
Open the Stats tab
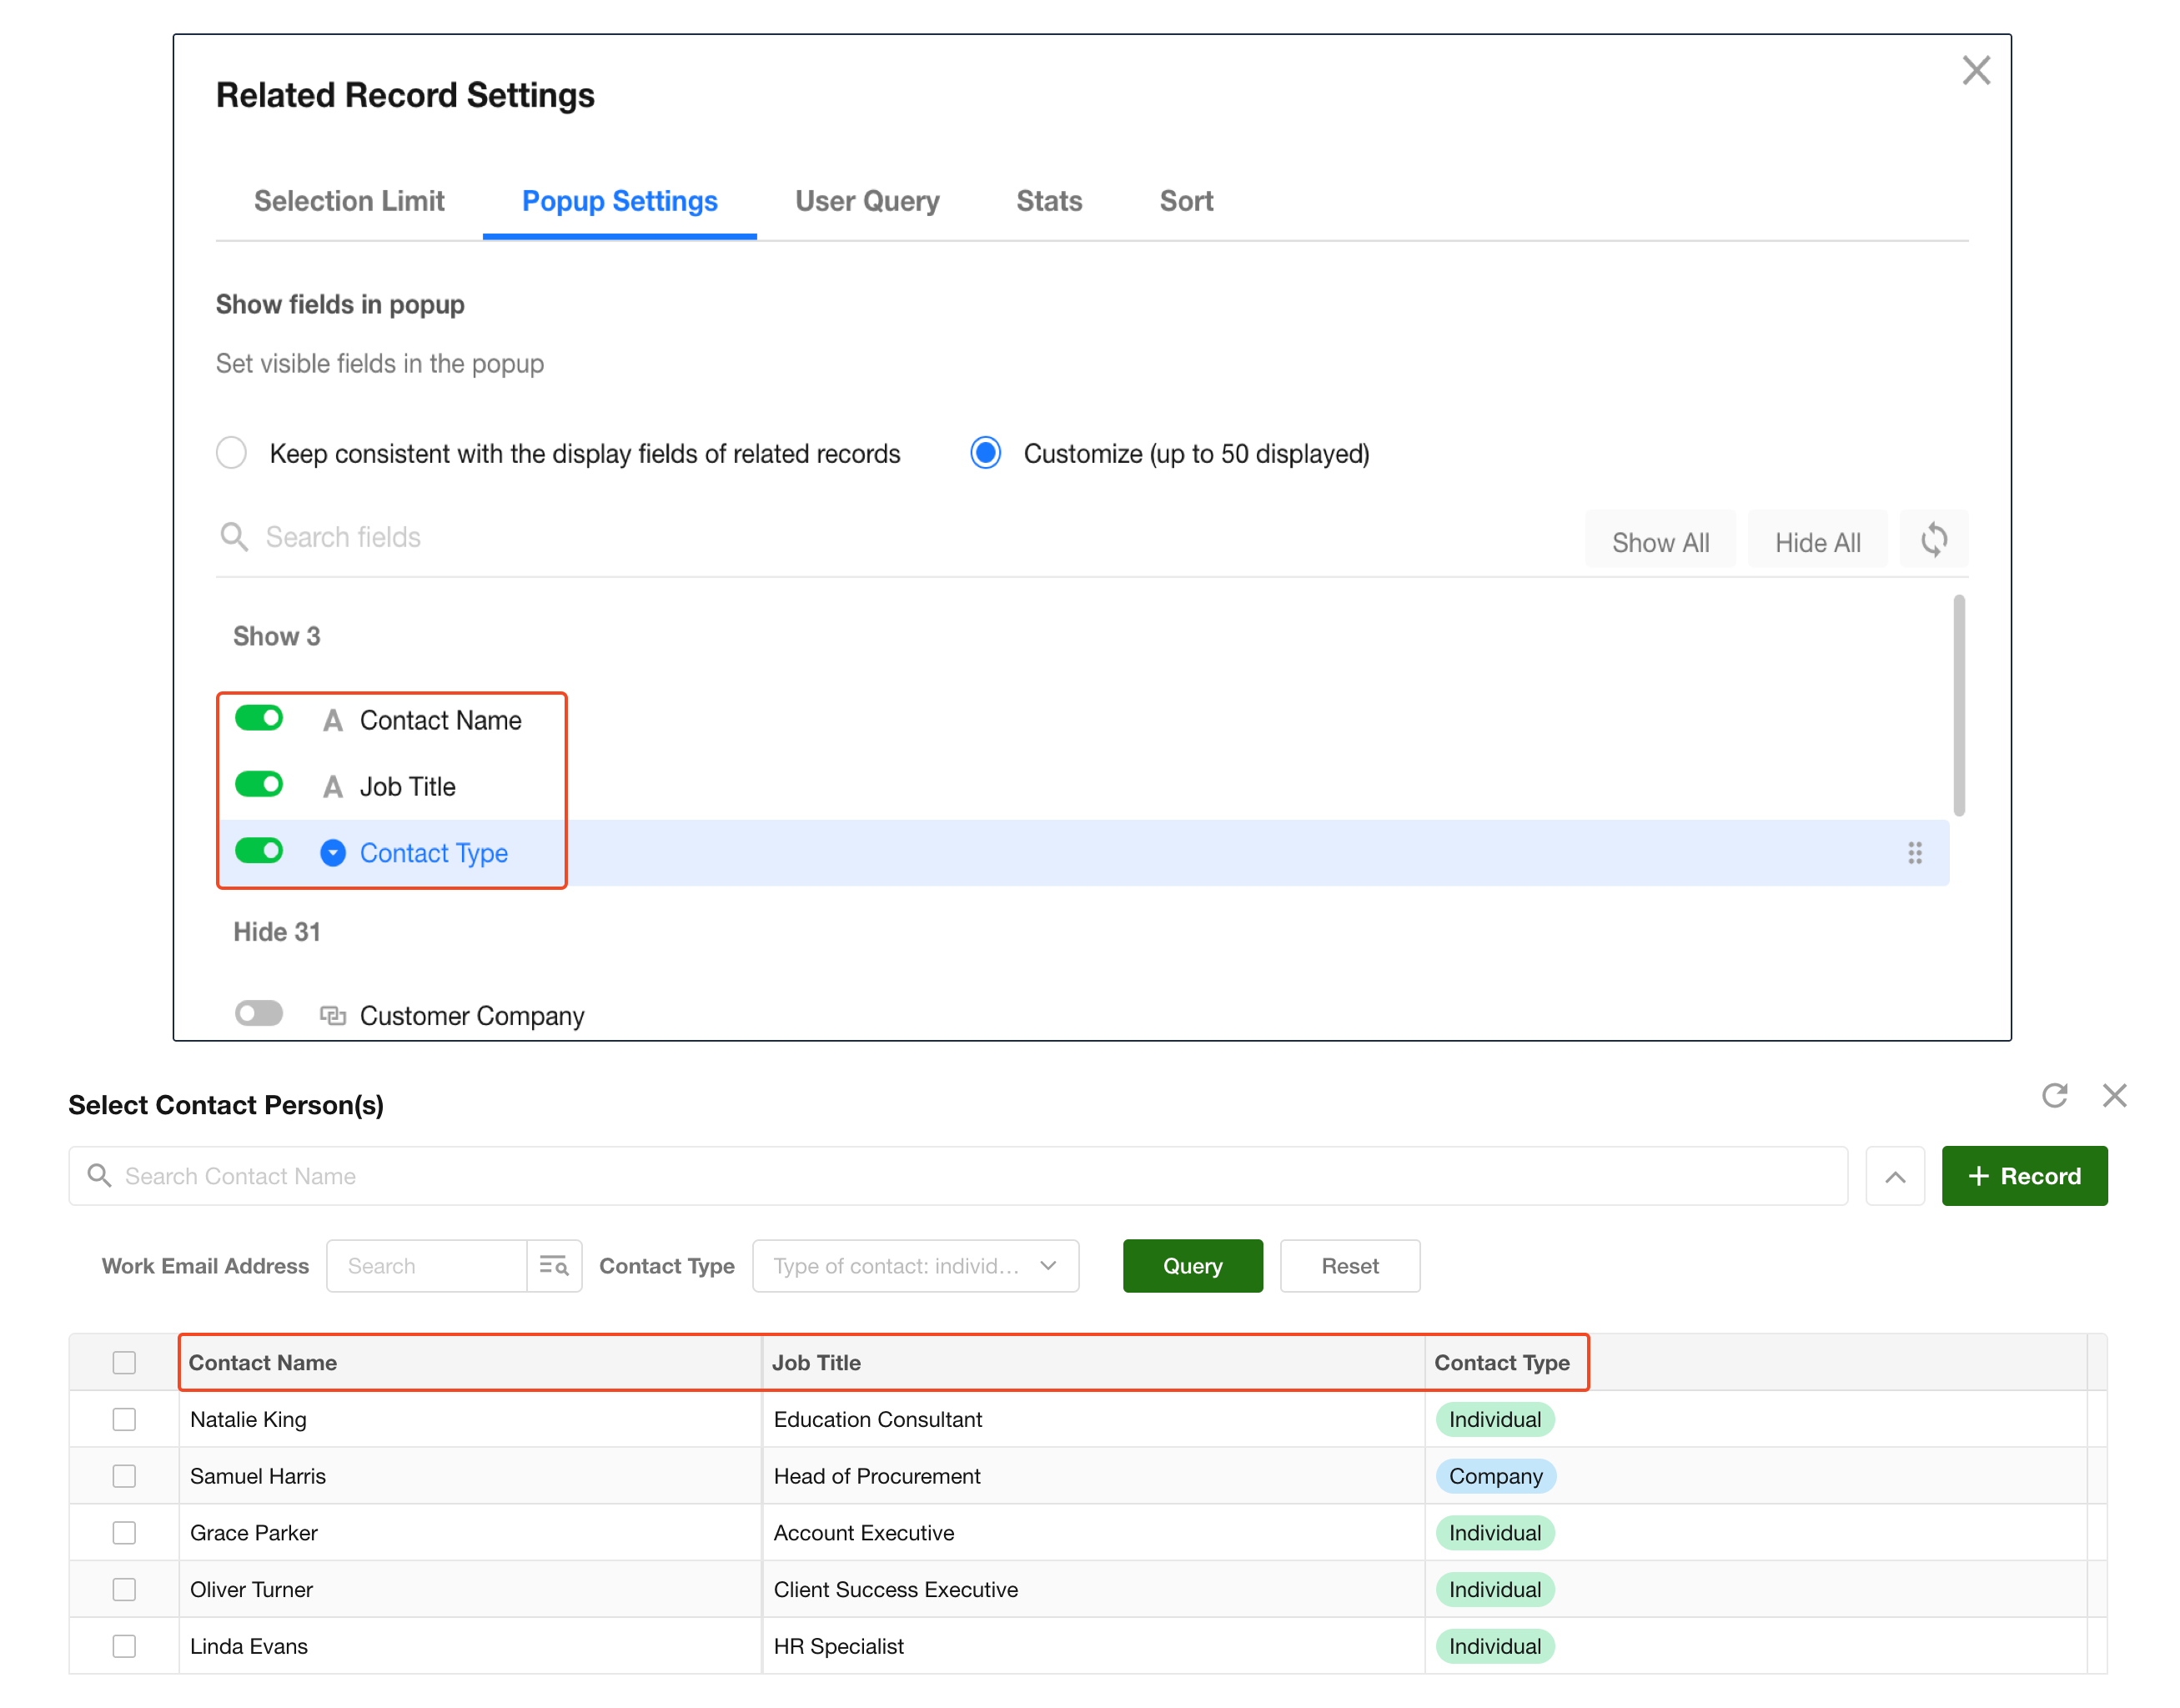[x=1048, y=201]
